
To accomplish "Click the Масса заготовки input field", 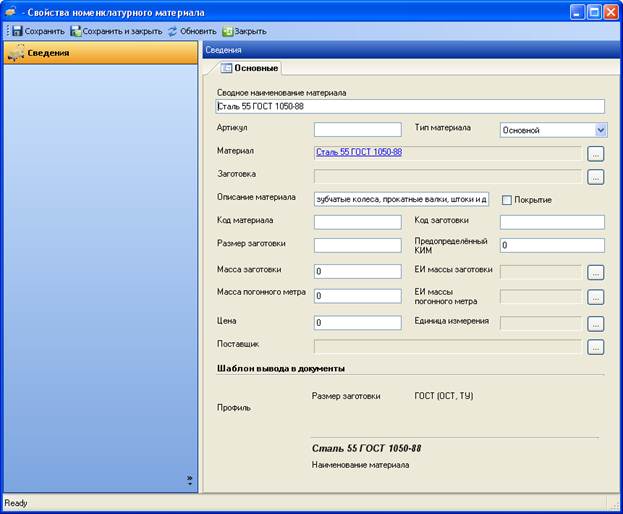I will click(358, 271).
